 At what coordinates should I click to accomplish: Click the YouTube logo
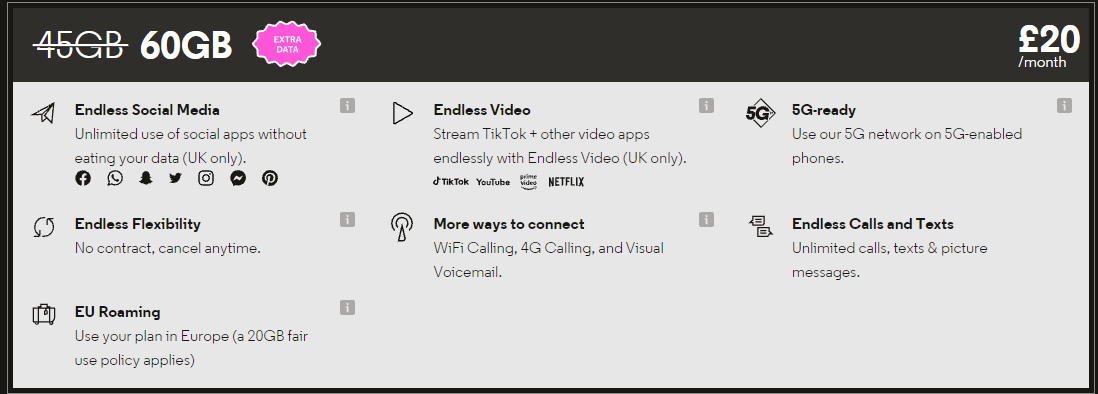coord(493,182)
